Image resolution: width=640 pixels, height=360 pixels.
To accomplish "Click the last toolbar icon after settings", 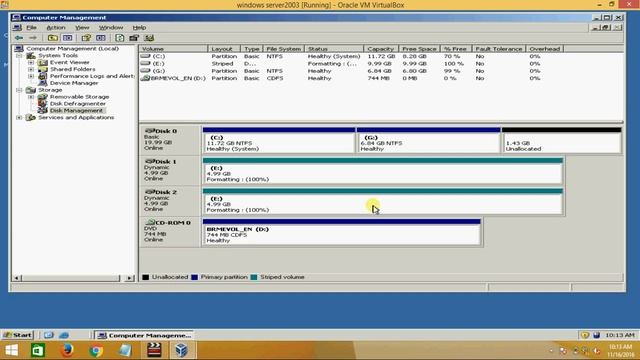I will pyautogui.click(x=149, y=38).
